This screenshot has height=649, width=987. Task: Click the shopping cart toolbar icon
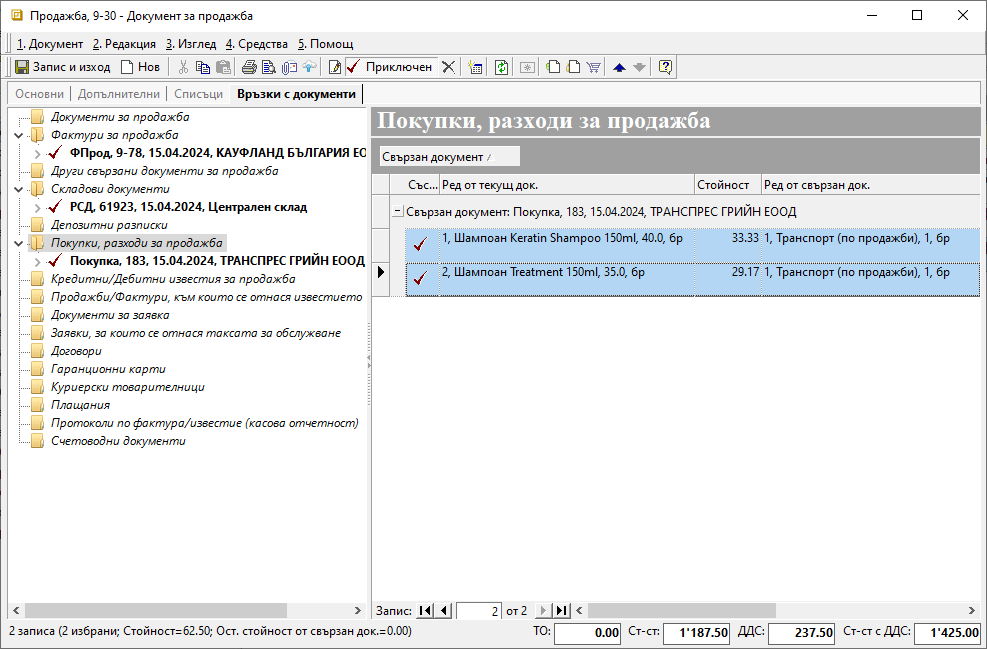(593, 67)
